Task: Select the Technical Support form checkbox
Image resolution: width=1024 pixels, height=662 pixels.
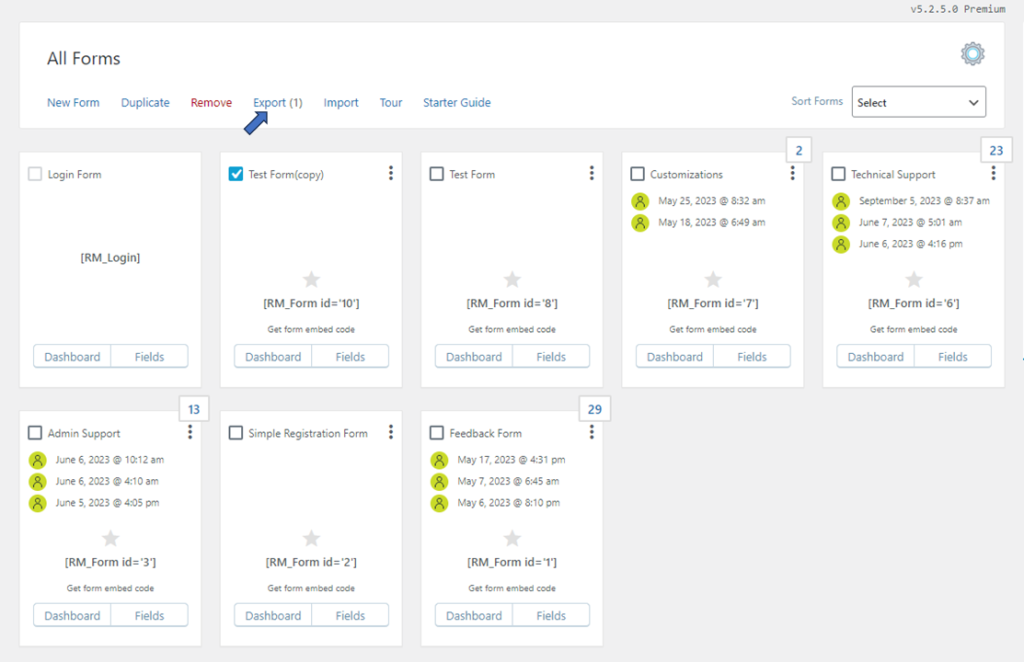Action: [x=837, y=173]
